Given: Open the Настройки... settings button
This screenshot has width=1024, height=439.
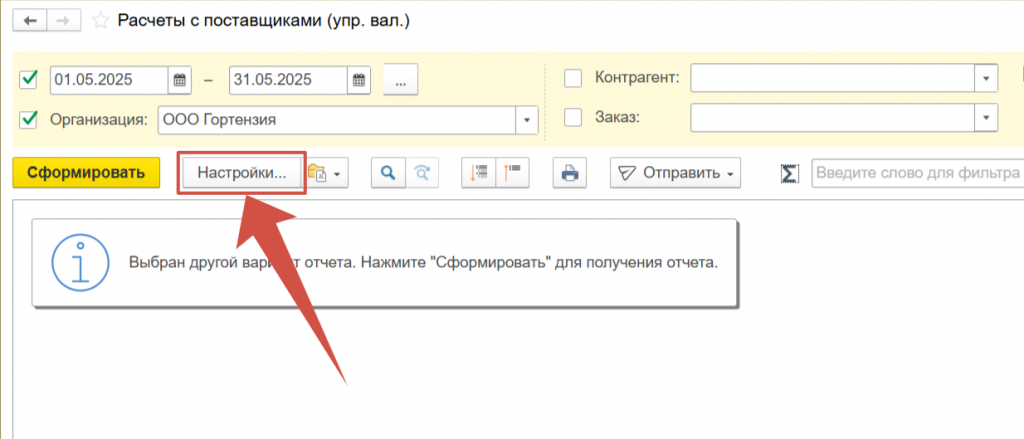Looking at the screenshot, I should click(x=242, y=173).
